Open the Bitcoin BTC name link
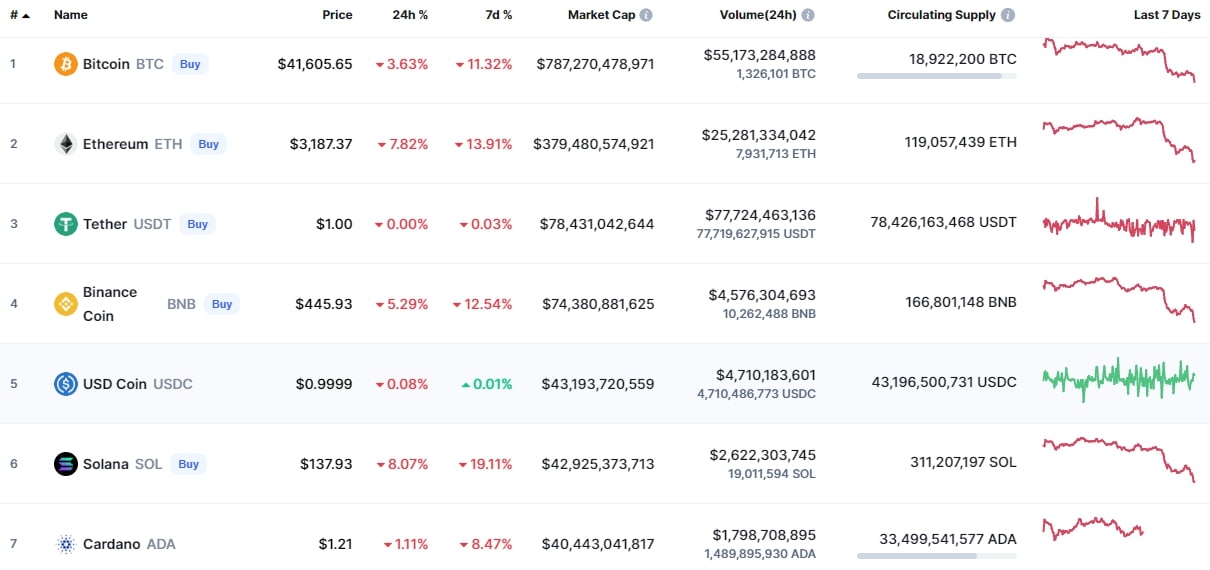The image size is (1210, 570). [123, 64]
